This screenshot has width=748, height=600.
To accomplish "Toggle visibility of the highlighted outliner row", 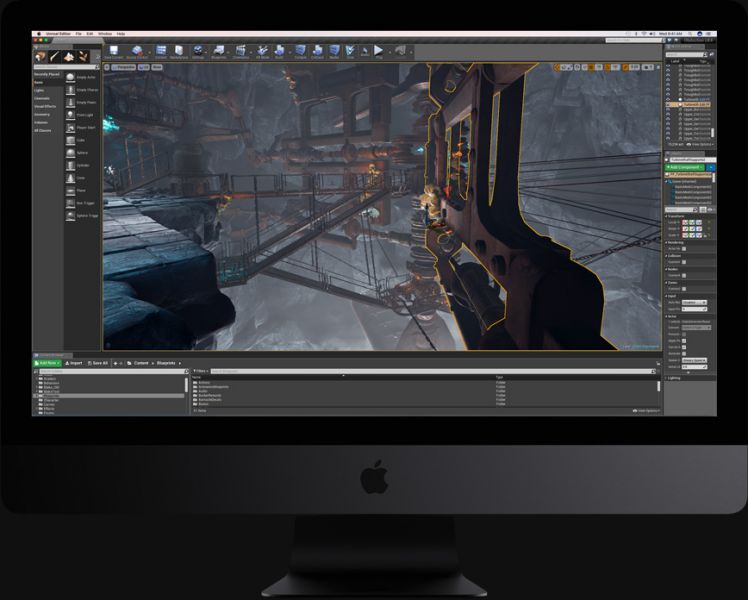I will click(668, 104).
